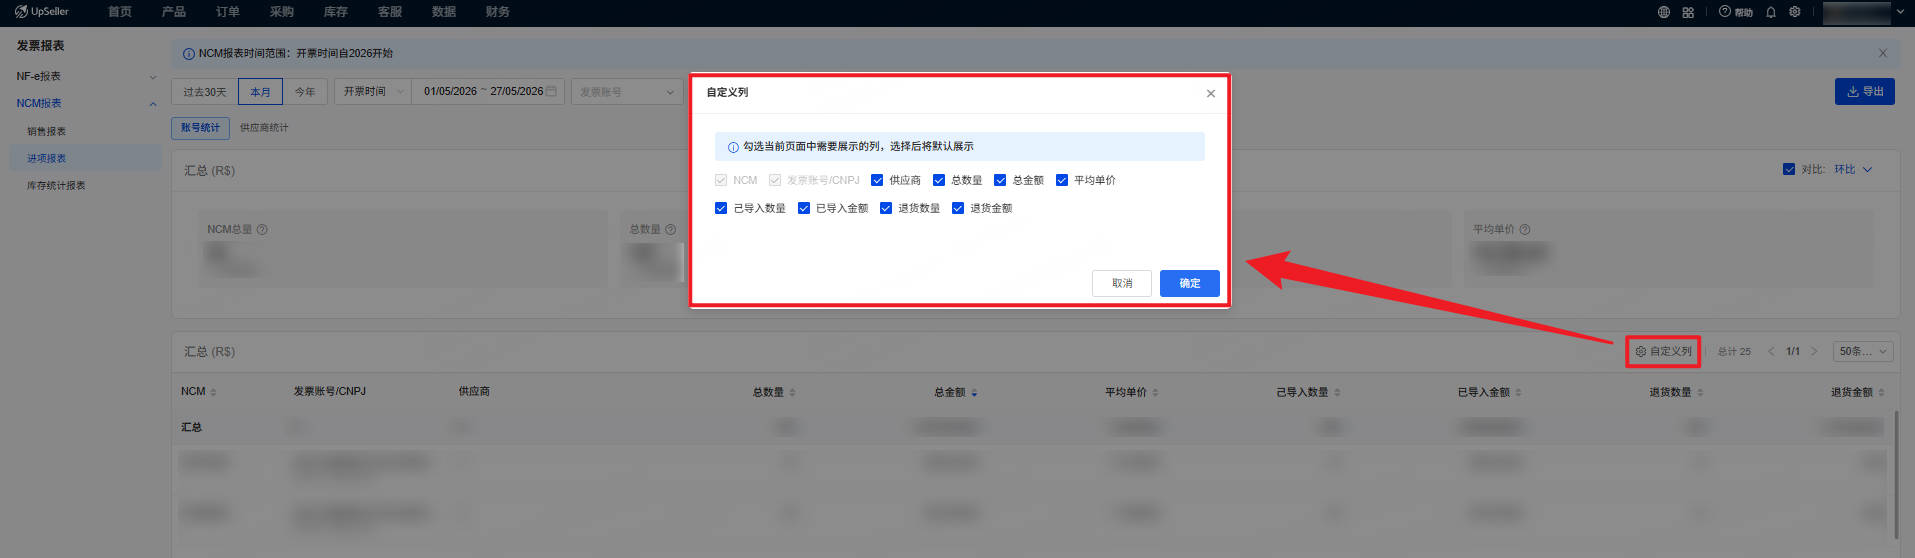Screen dimensions: 1915x558
Task: Open the 50条 page size dropdown
Action: click(1863, 351)
